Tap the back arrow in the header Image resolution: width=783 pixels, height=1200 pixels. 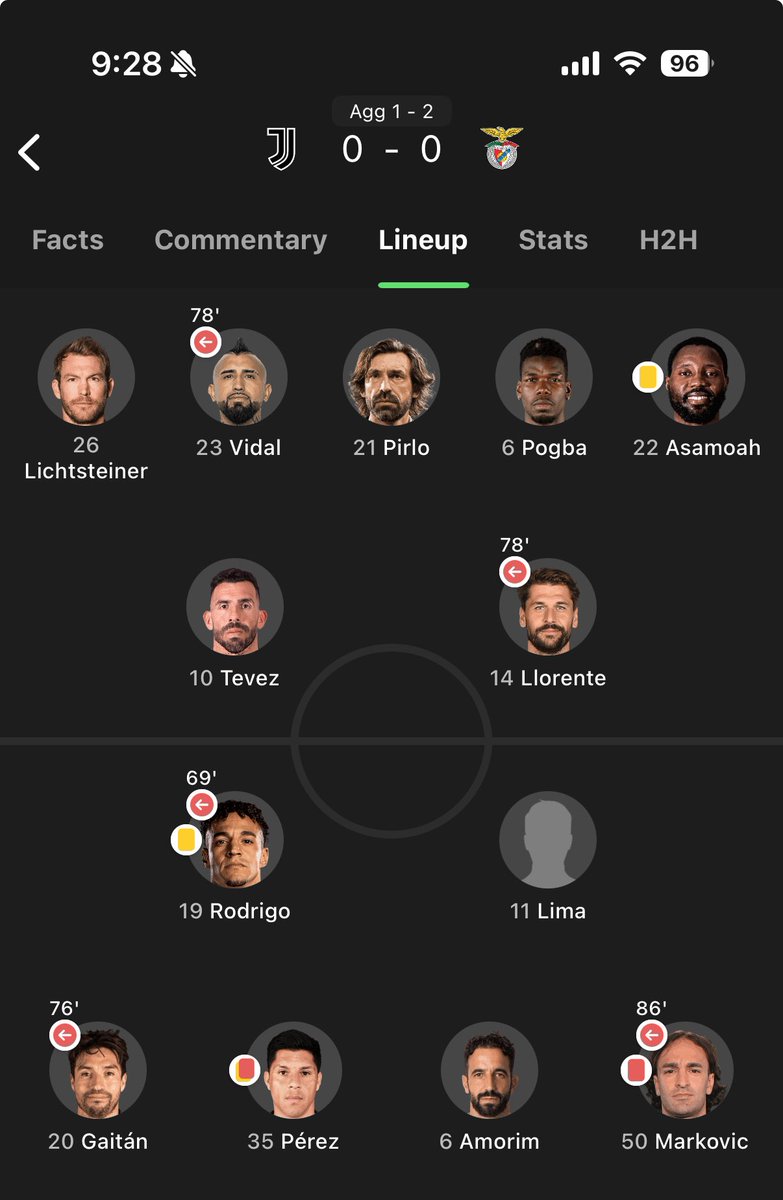[30, 152]
